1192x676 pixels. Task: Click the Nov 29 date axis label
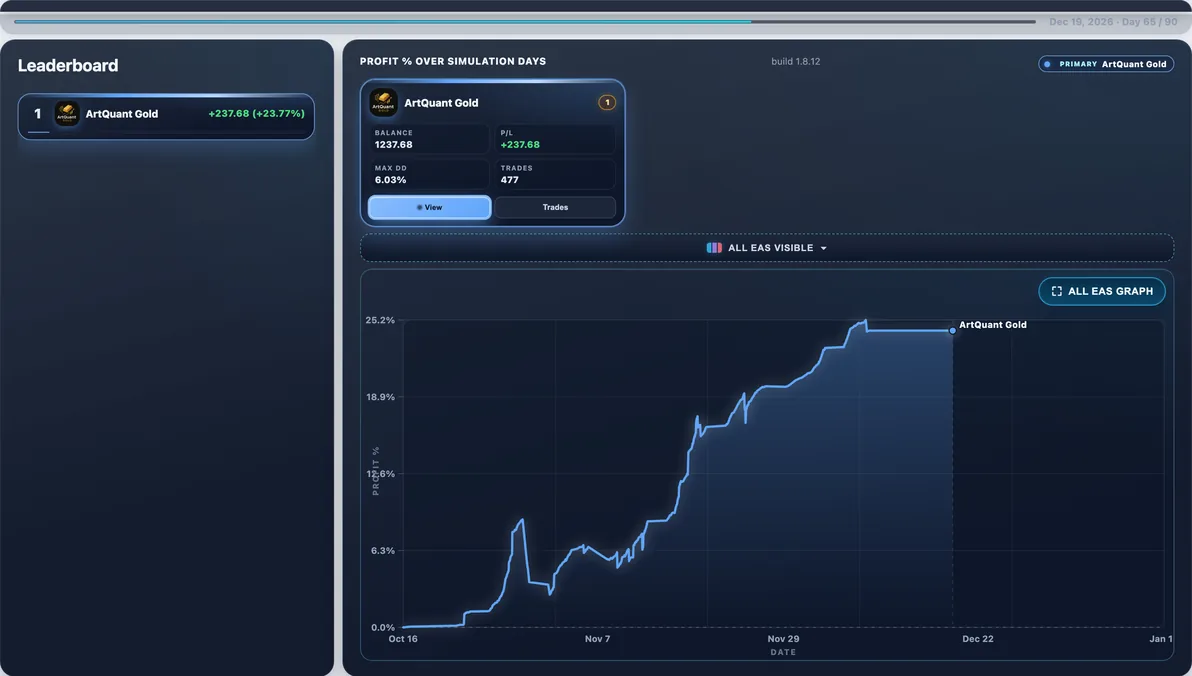[x=783, y=639]
